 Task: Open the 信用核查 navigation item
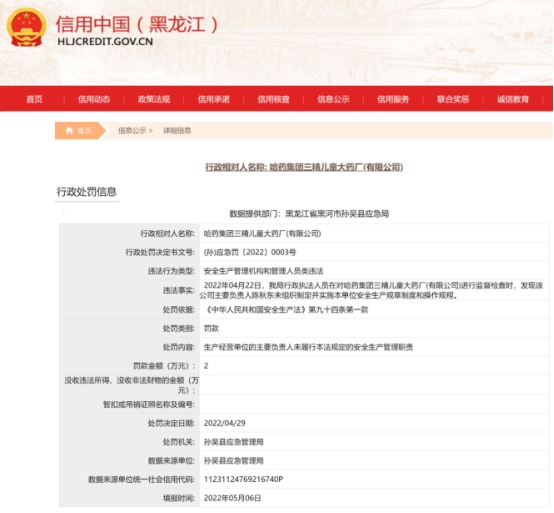tap(273, 99)
